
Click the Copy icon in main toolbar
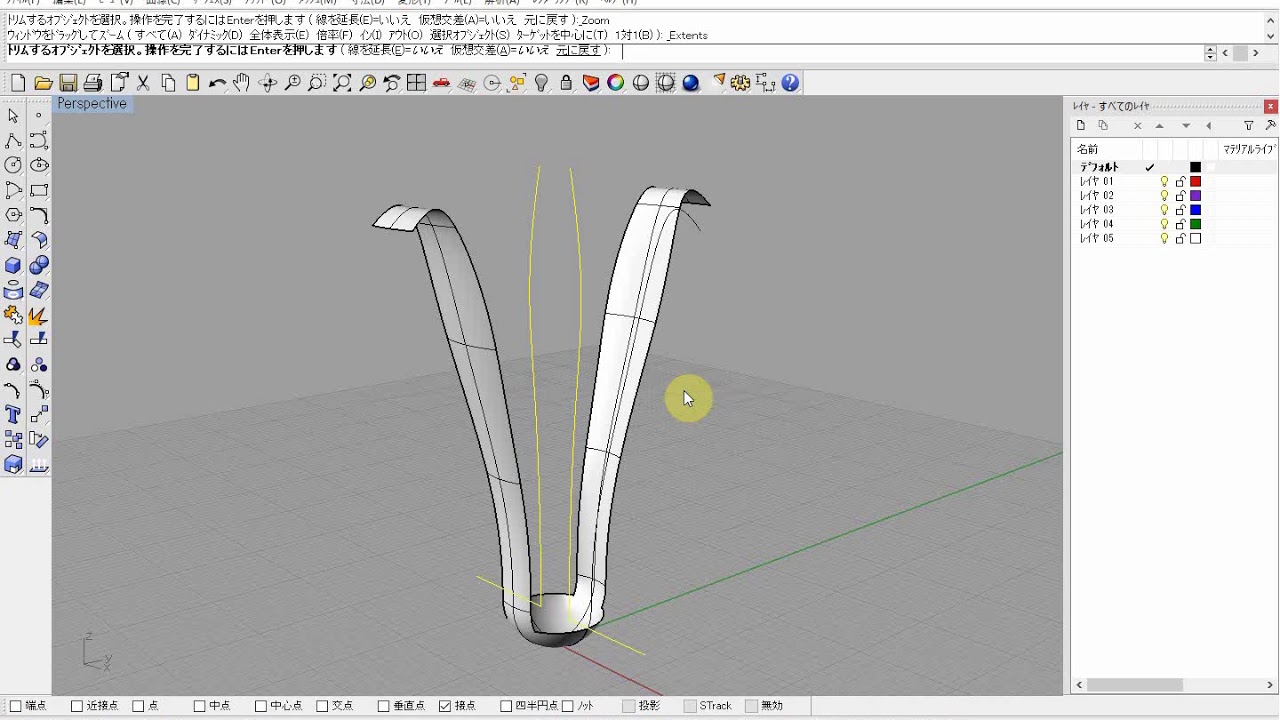pyautogui.click(x=168, y=83)
